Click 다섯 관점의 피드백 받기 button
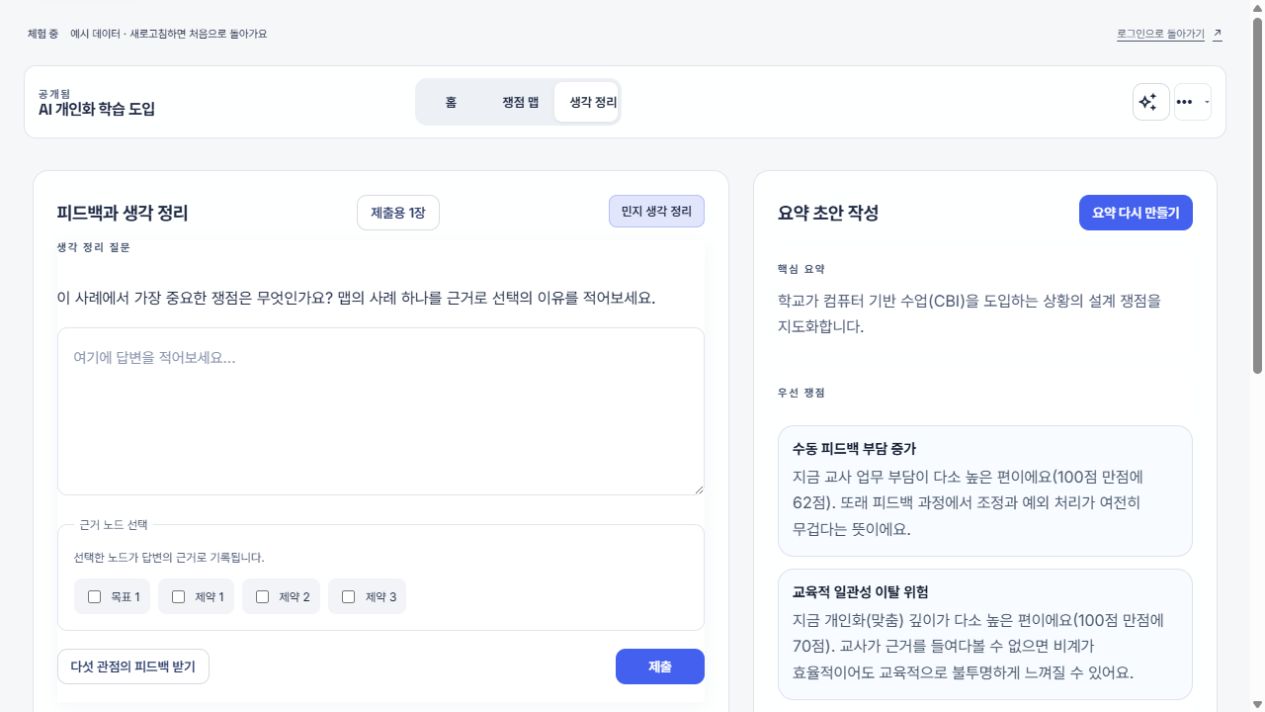Viewport: 1265px width, 712px height. (133, 666)
